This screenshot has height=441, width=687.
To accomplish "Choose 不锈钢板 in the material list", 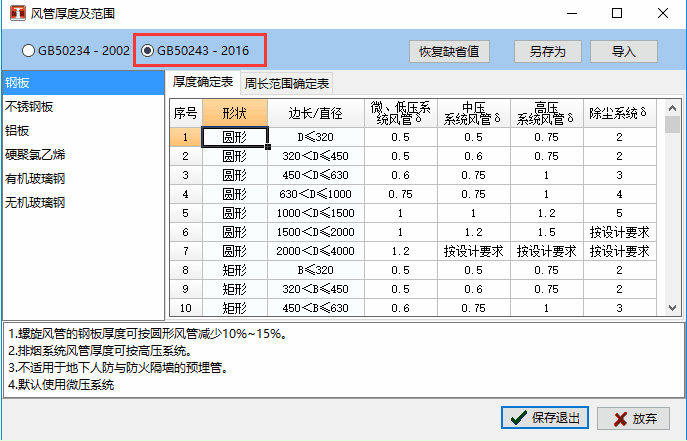I will [x=30, y=106].
